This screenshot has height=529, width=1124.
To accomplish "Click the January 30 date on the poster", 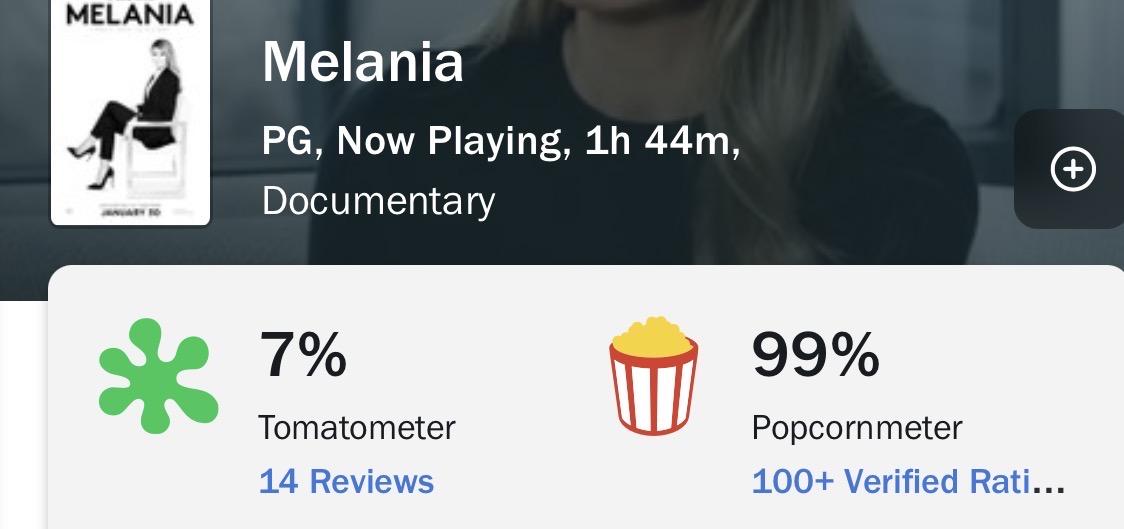I will tap(130, 212).
